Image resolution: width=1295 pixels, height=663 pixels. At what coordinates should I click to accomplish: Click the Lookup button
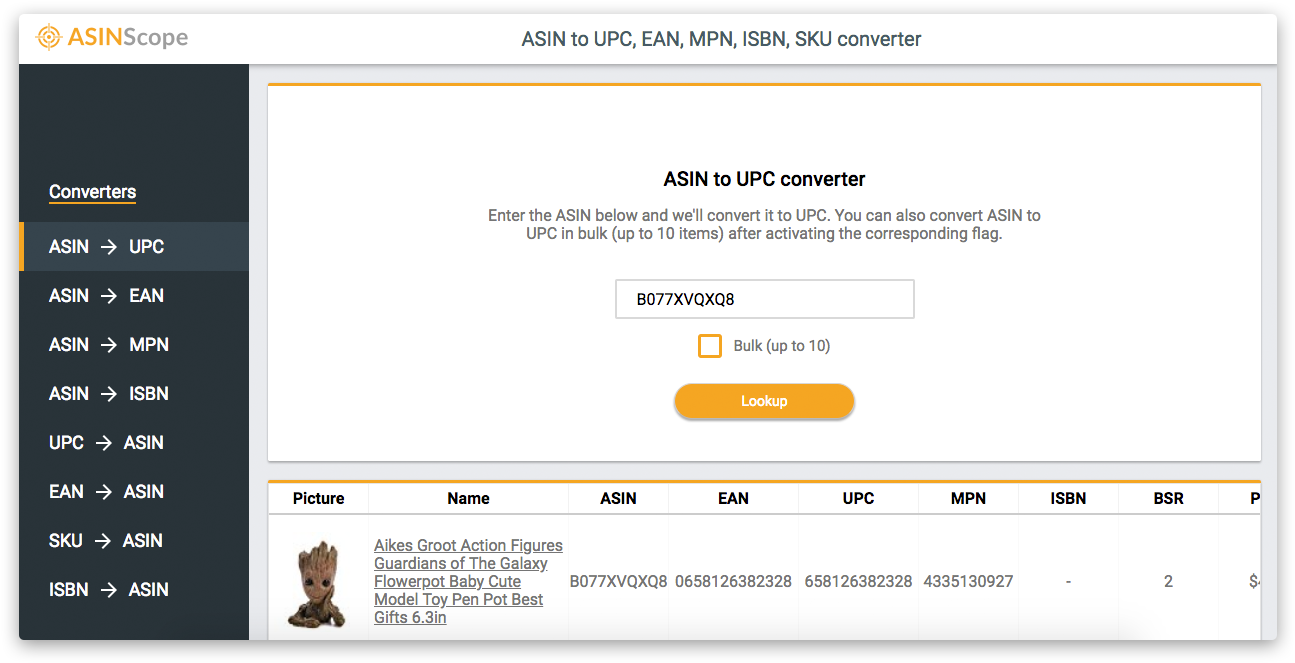764,401
